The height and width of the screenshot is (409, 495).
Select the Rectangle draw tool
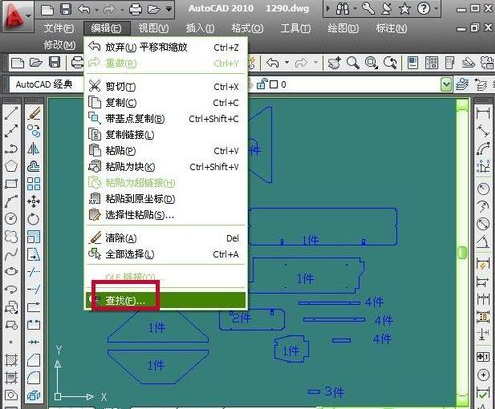11,184
